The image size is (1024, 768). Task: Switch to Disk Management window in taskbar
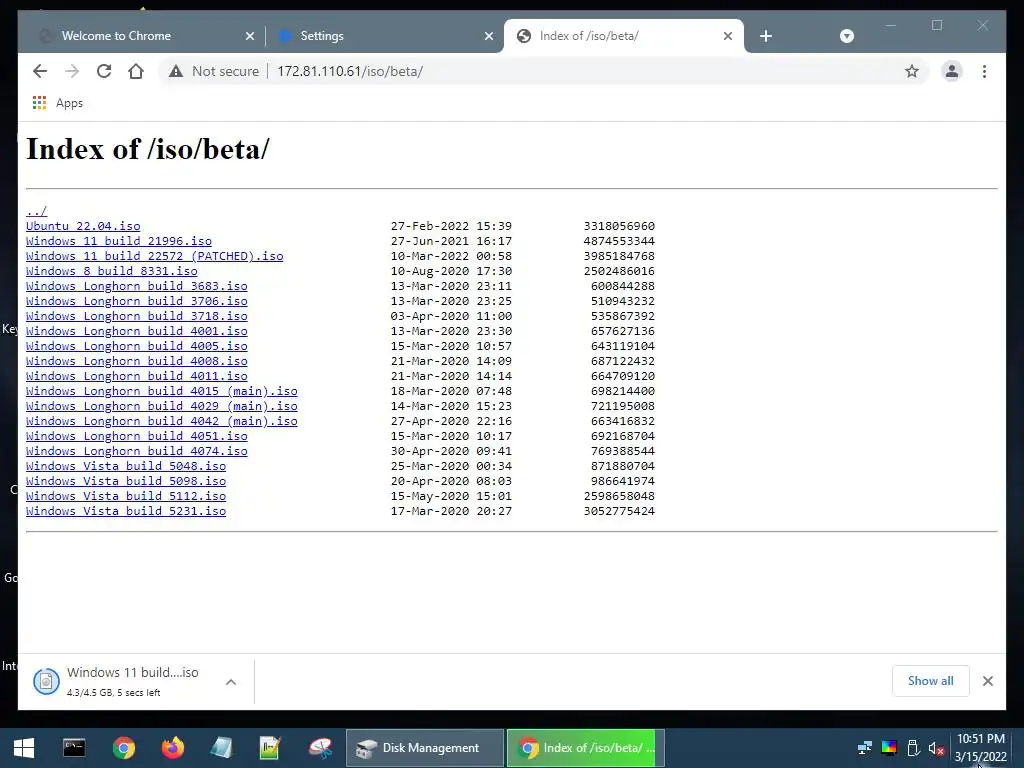(x=424, y=748)
